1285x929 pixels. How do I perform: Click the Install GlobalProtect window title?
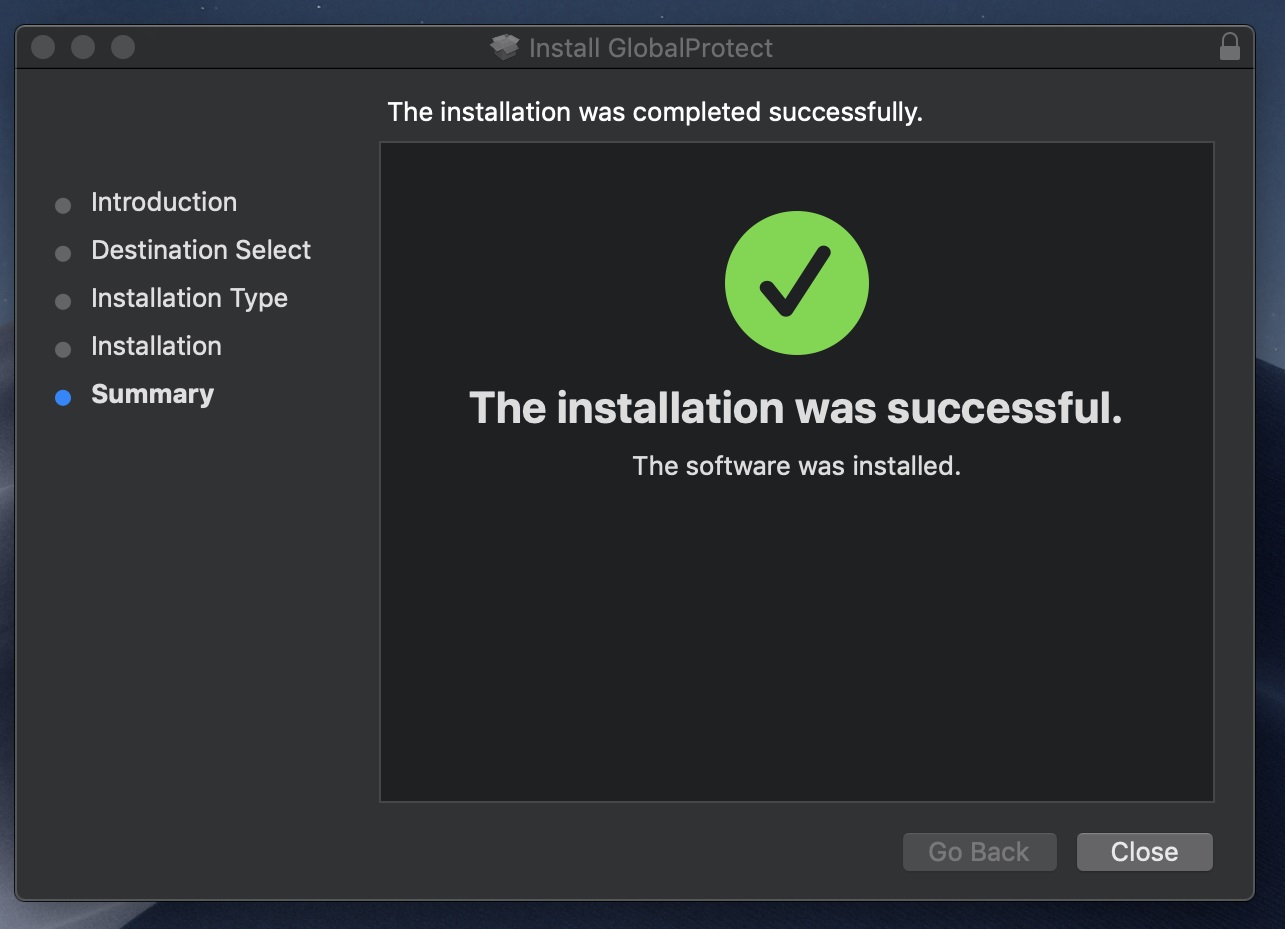coord(651,48)
